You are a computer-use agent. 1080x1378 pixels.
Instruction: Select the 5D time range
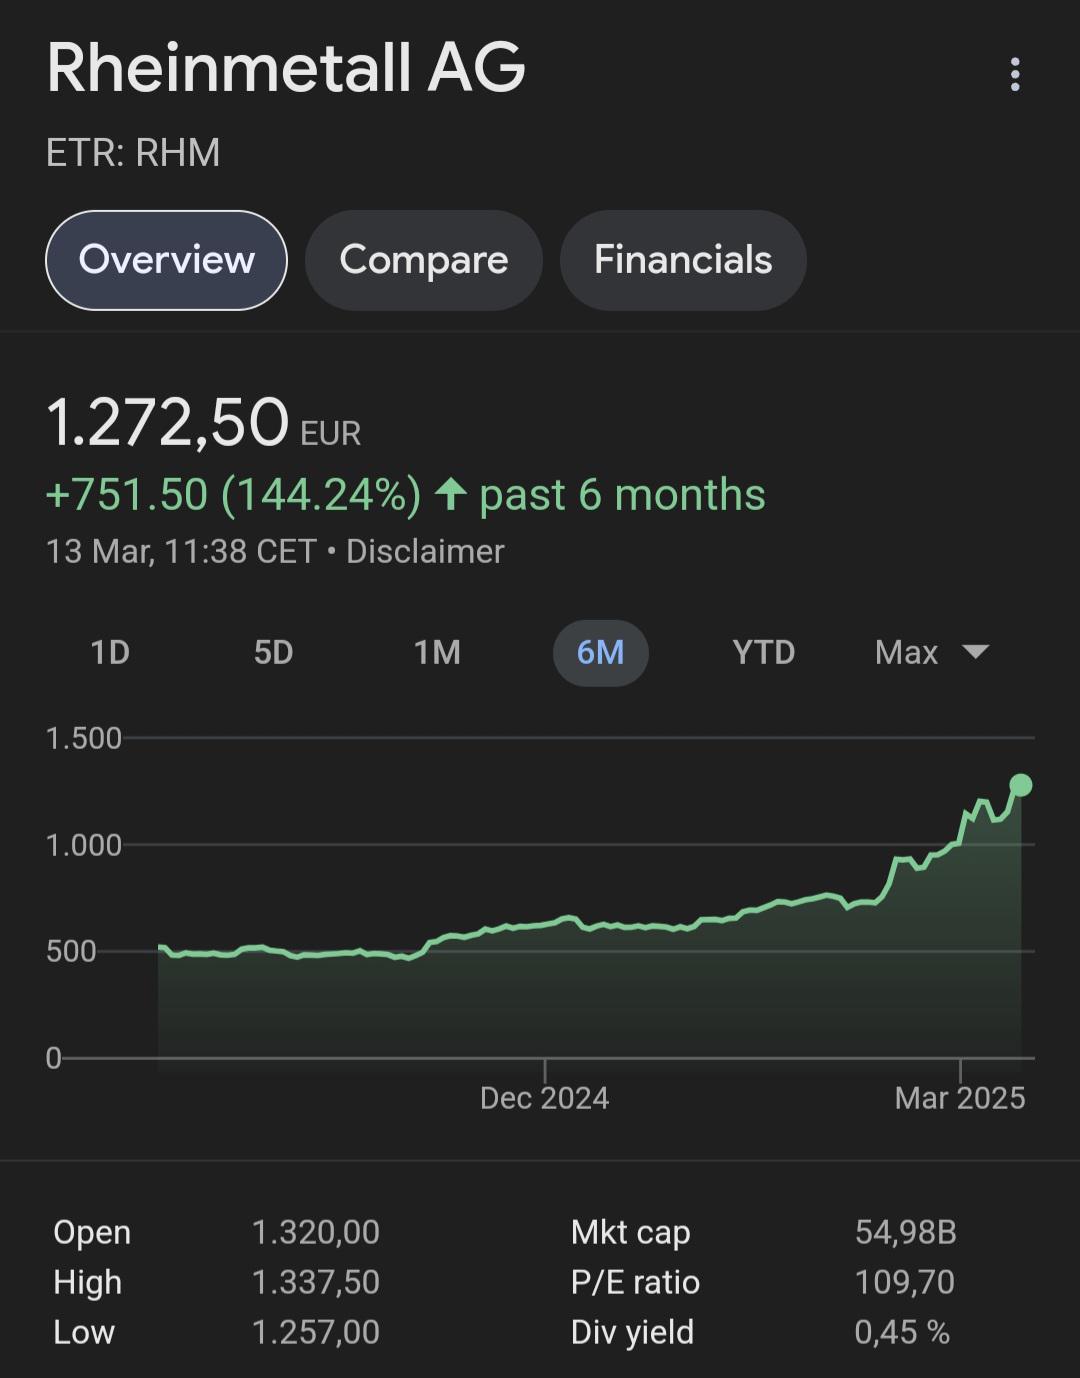[x=273, y=653]
